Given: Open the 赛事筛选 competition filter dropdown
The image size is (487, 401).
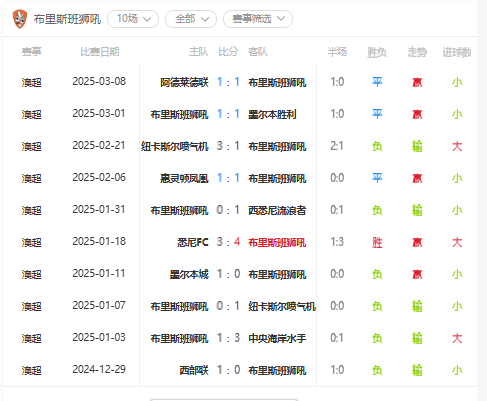Looking at the screenshot, I should (258, 19).
